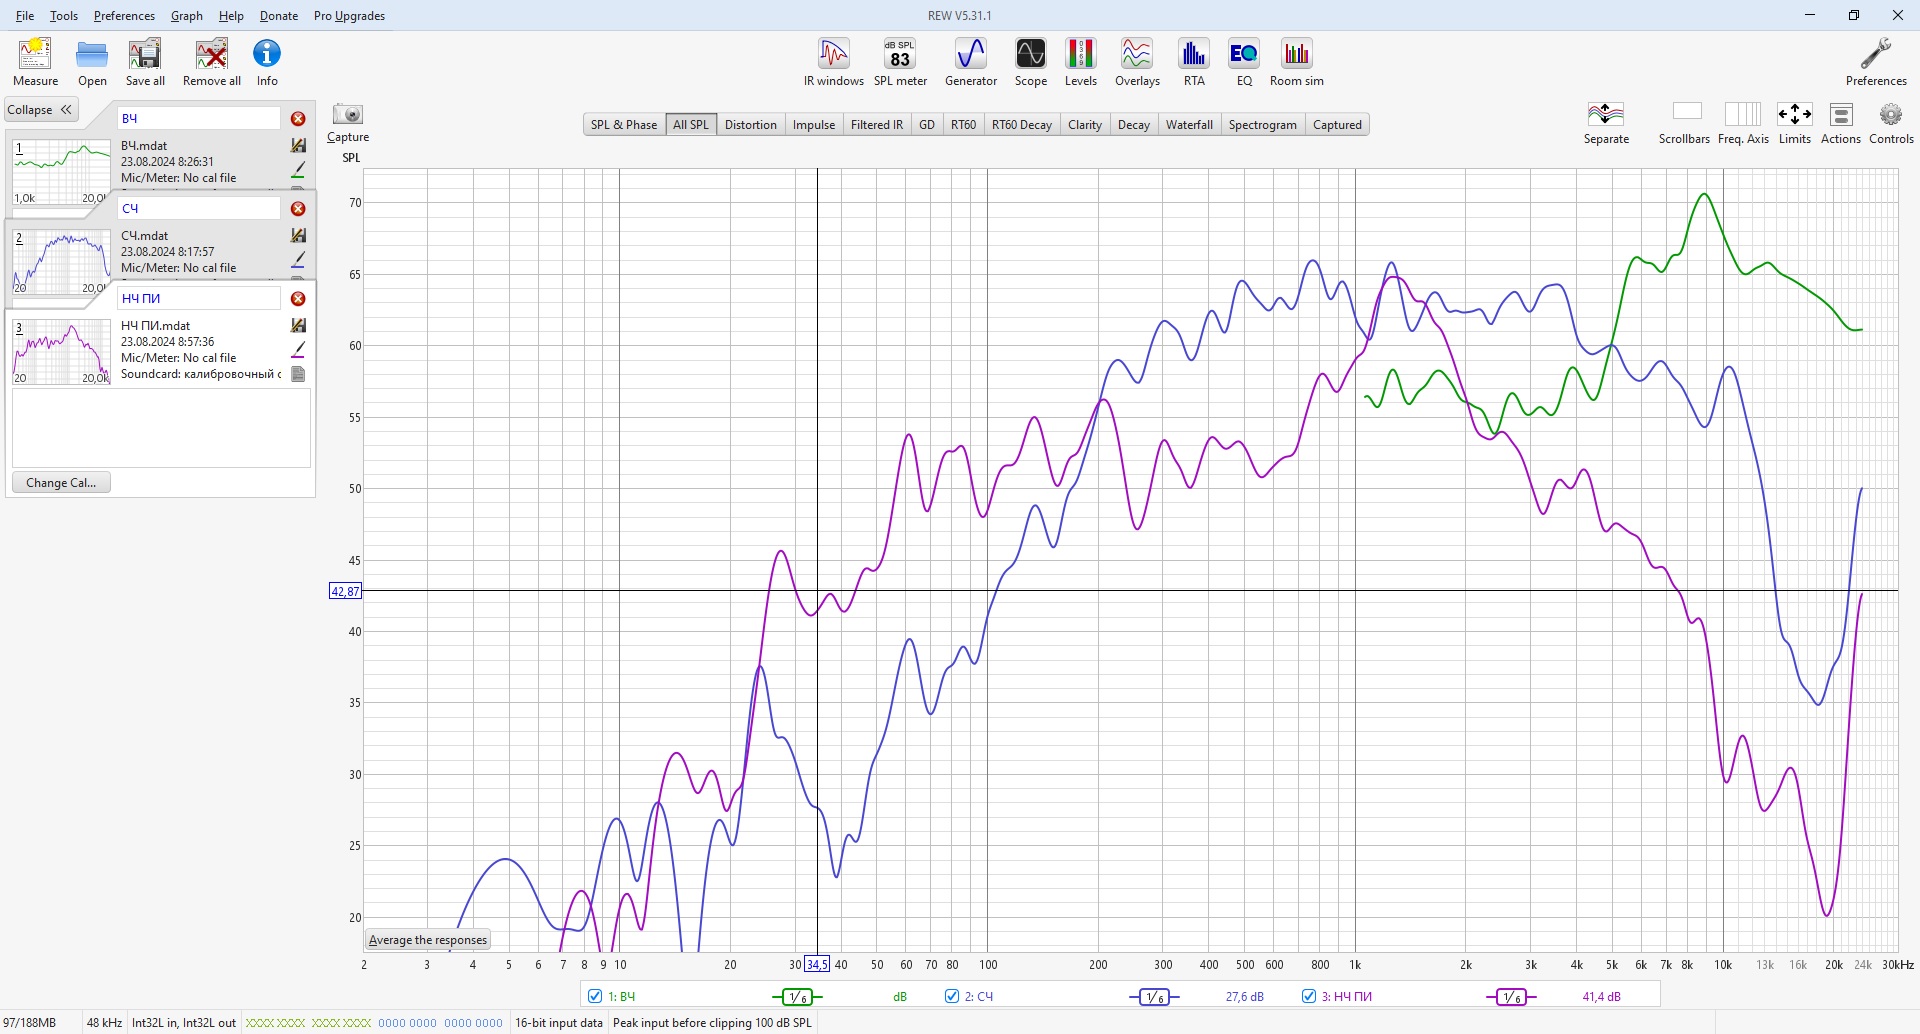Open the Tools menu
This screenshot has width=1920, height=1034.
pyautogui.click(x=64, y=16)
